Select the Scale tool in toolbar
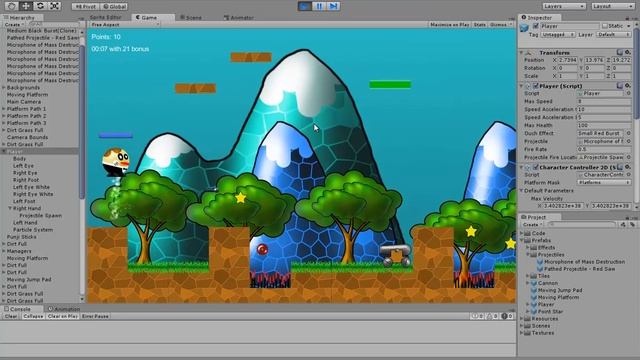This screenshot has height=360, width=640. point(55,6)
